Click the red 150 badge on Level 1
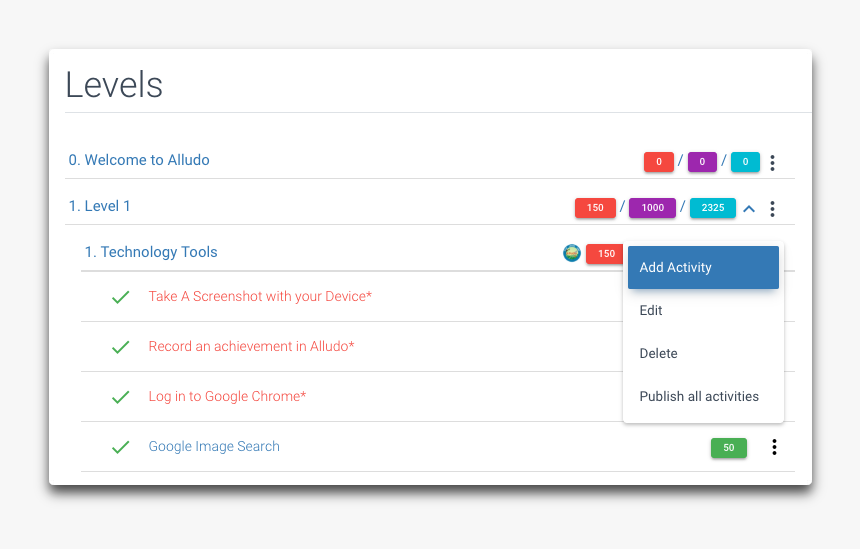This screenshot has width=860, height=549. (x=595, y=208)
